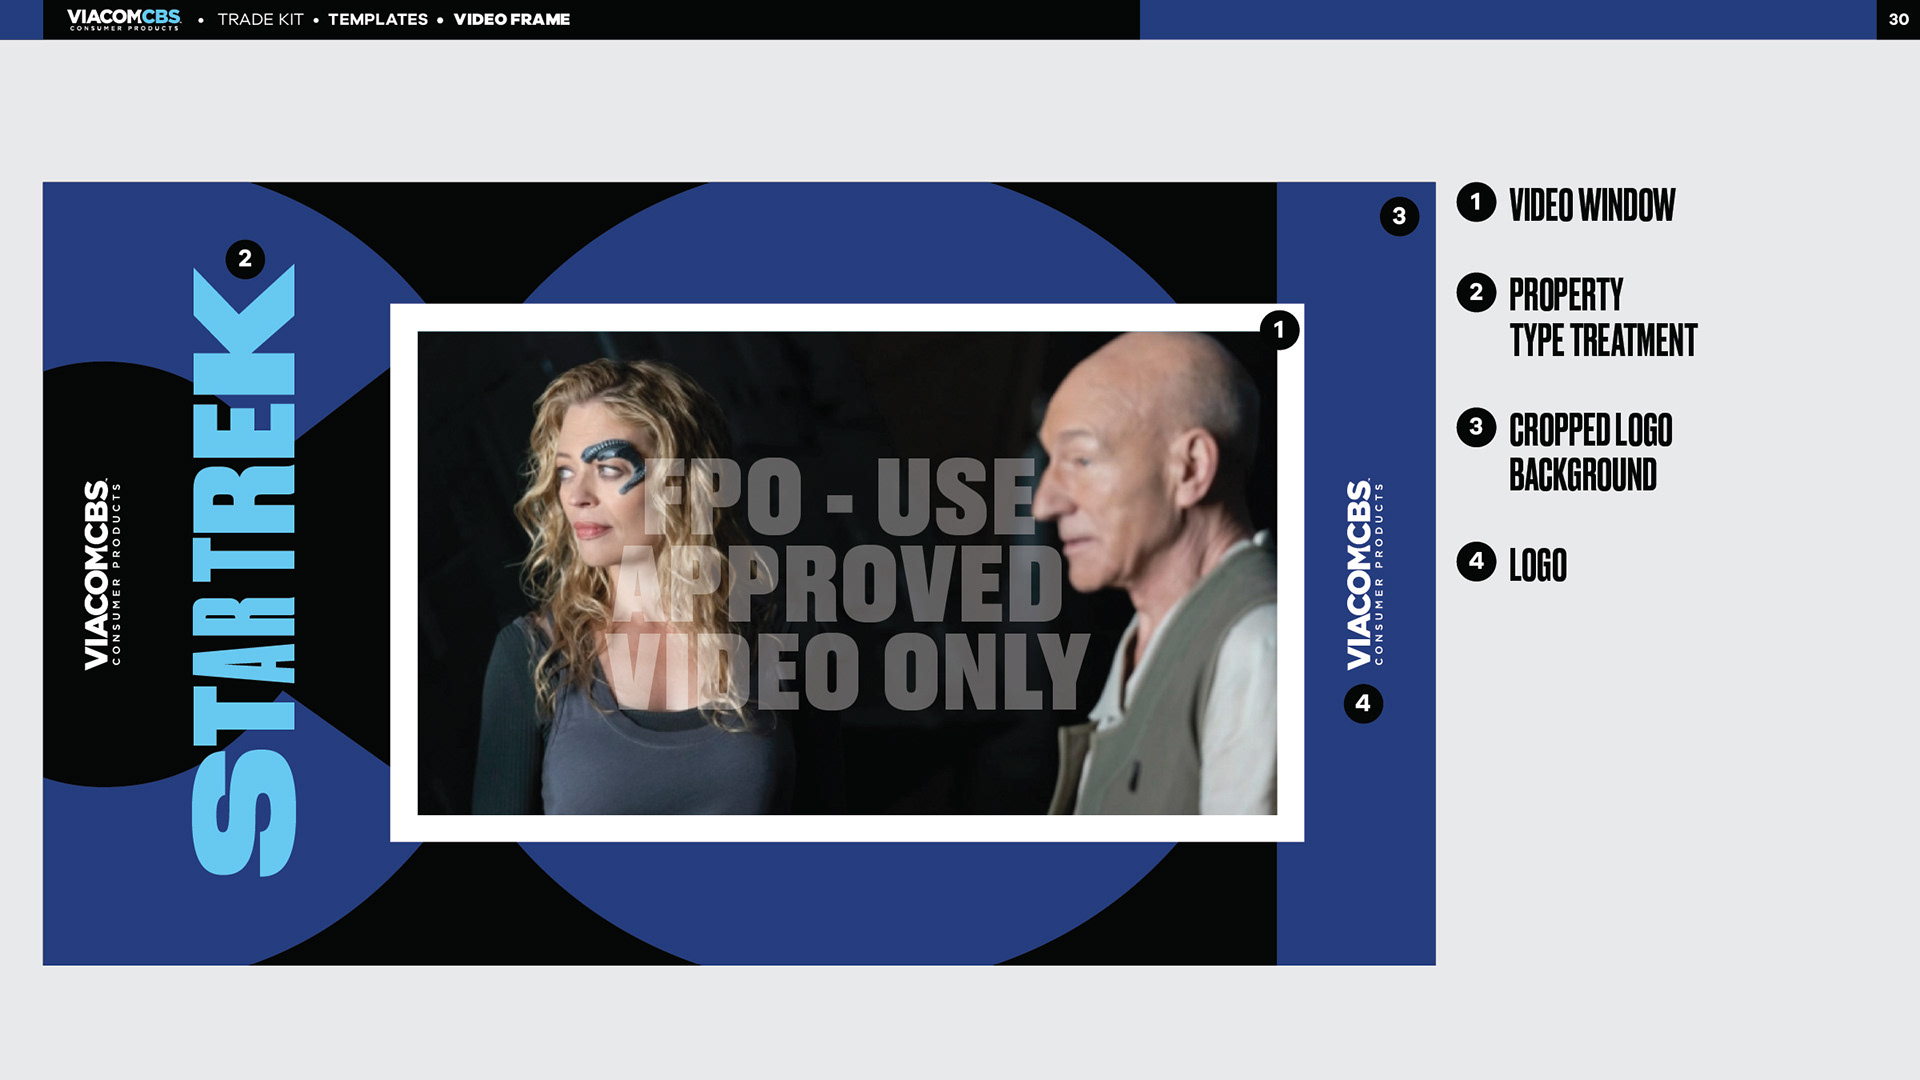Click numbered marker 2 above Star Trek text
1920x1080 pixels.
pyautogui.click(x=245, y=259)
